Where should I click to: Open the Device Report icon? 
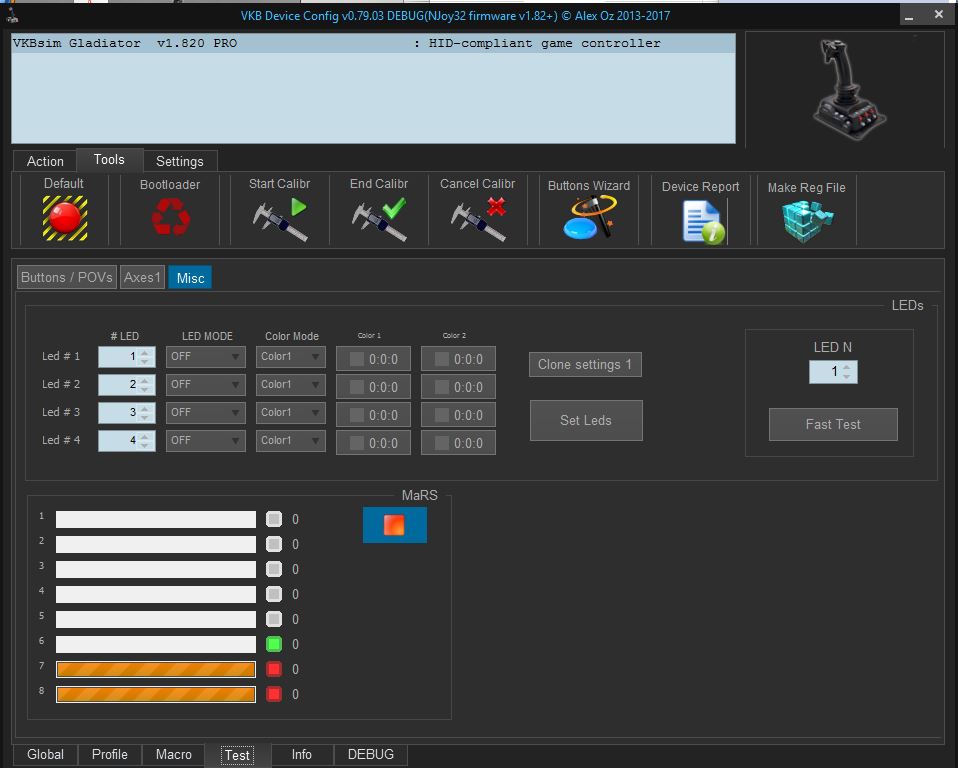(703, 221)
